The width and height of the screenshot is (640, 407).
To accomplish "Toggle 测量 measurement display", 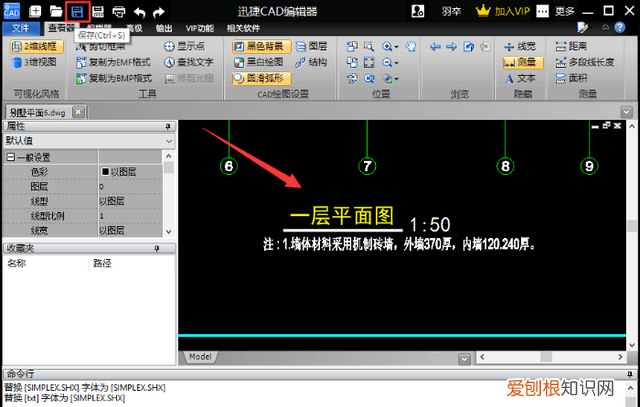I will coord(523,62).
